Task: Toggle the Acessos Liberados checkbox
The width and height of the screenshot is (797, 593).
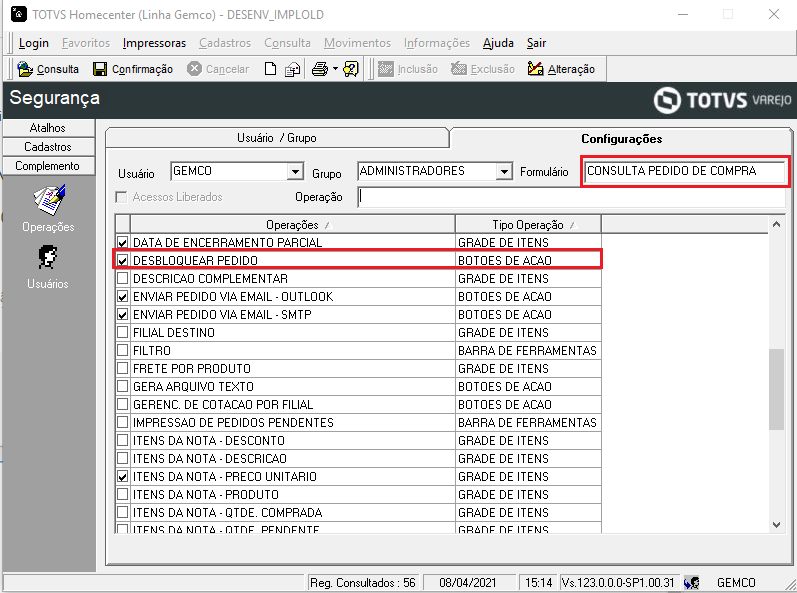Action: pos(121,197)
